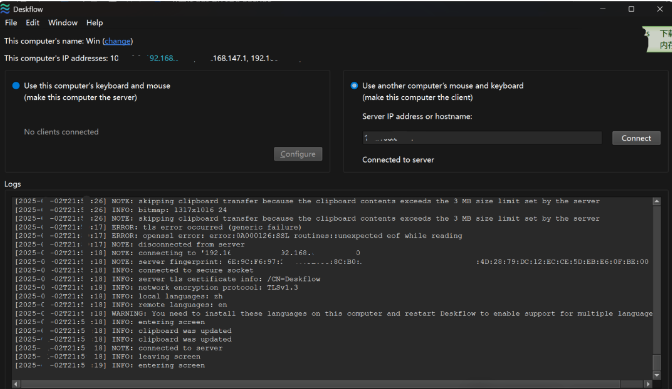Minimize the Deskflow window
This screenshot has height=389, width=672.
tap(603, 9)
